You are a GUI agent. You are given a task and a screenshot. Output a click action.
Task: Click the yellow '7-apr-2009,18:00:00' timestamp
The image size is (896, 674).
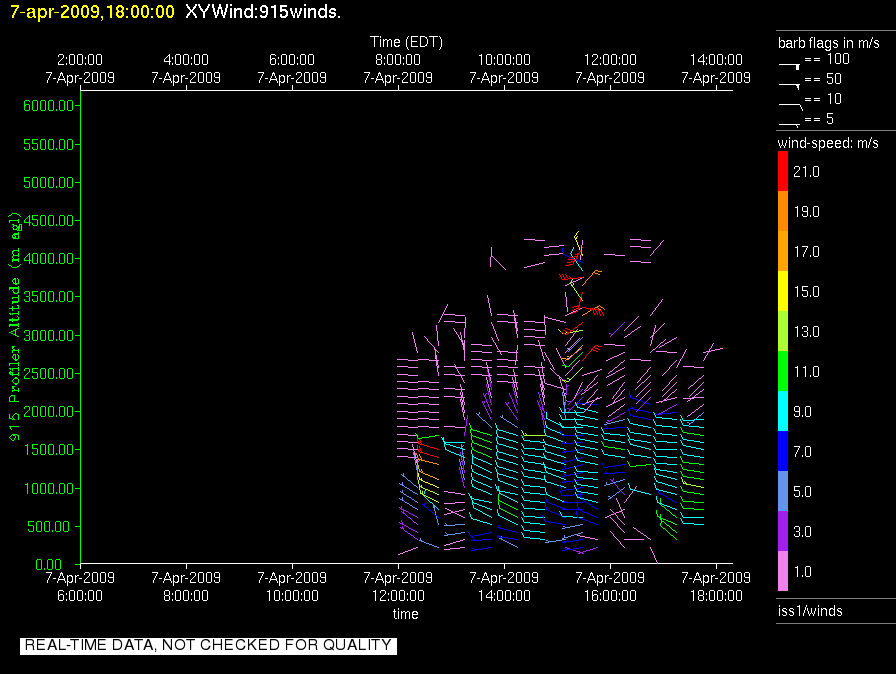click(92, 11)
